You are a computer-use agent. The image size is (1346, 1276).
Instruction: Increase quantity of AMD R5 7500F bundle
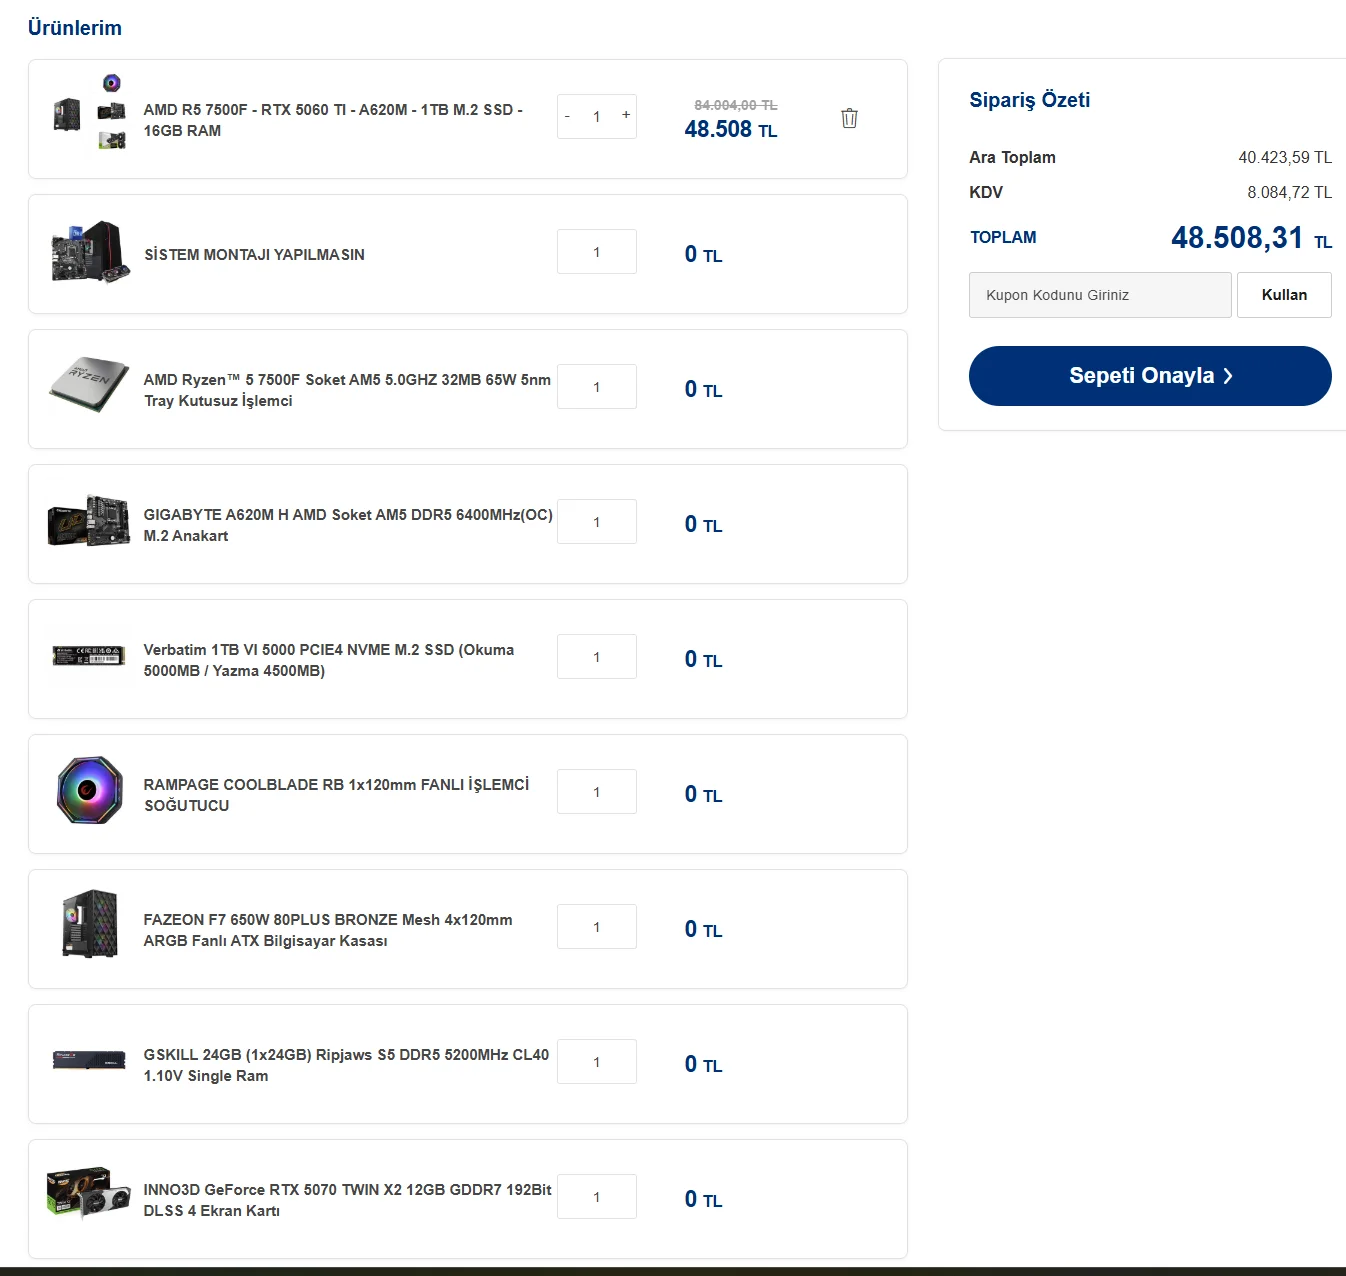tap(626, 115)
